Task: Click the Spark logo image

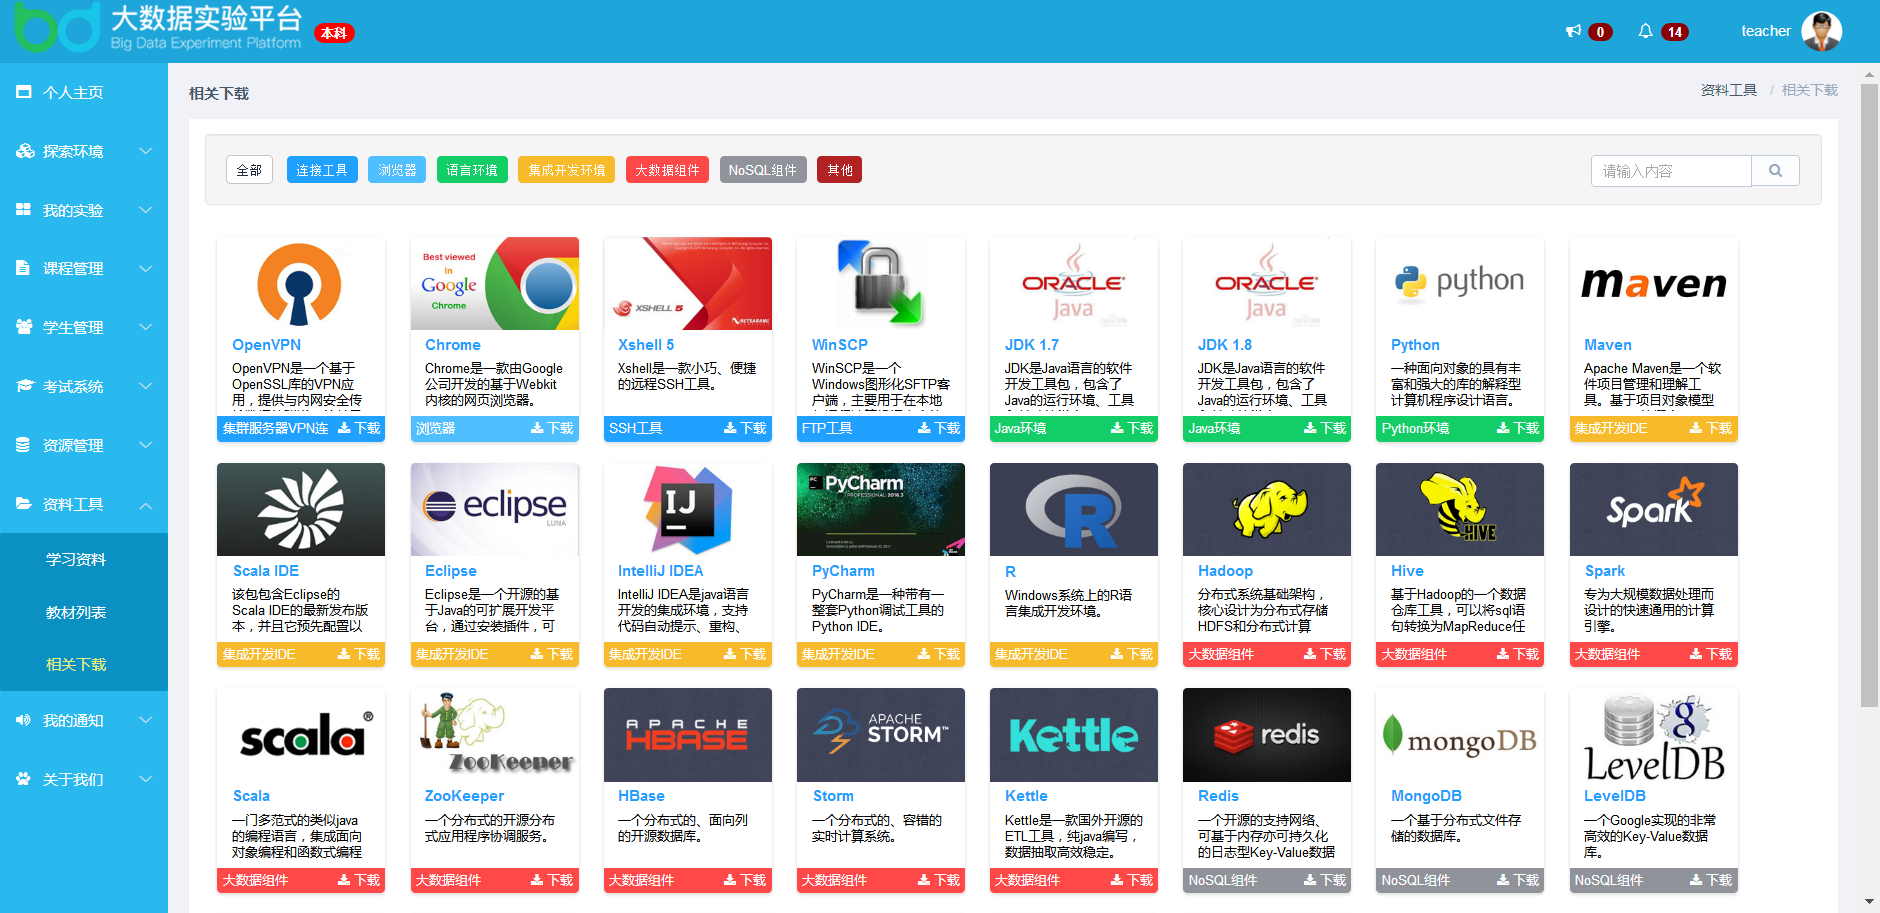Action: (x=1653, y=509)
